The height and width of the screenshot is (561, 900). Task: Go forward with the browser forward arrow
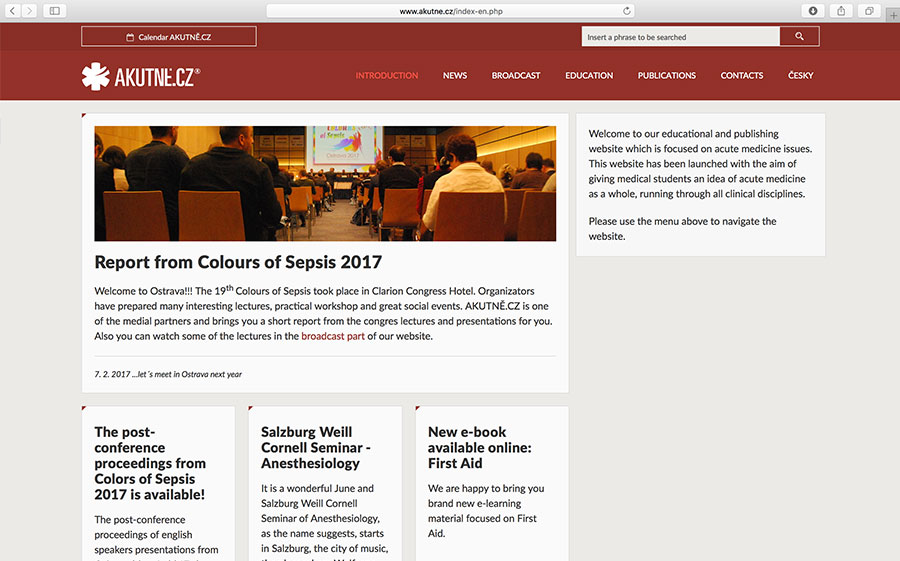click(29, 10)
